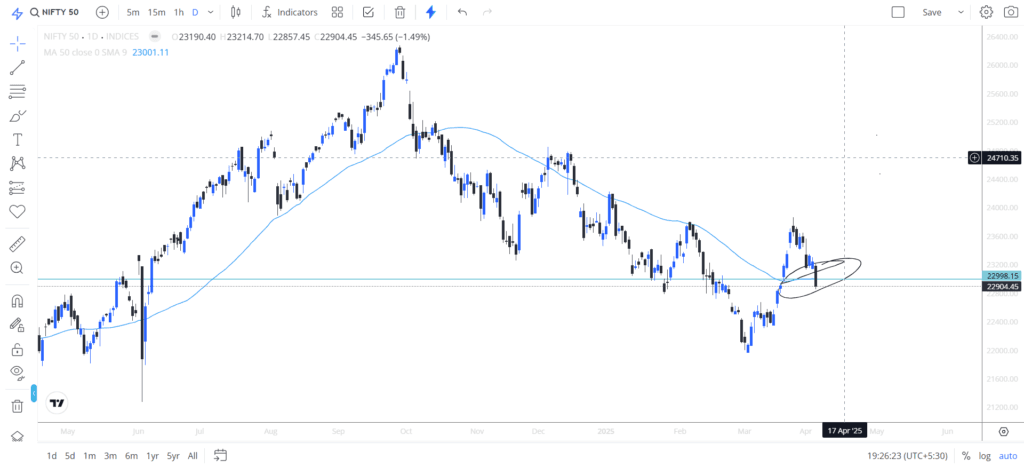Open chart settings gear icon
Viewport: 1024px width, 467px height.
coord(986,12)
